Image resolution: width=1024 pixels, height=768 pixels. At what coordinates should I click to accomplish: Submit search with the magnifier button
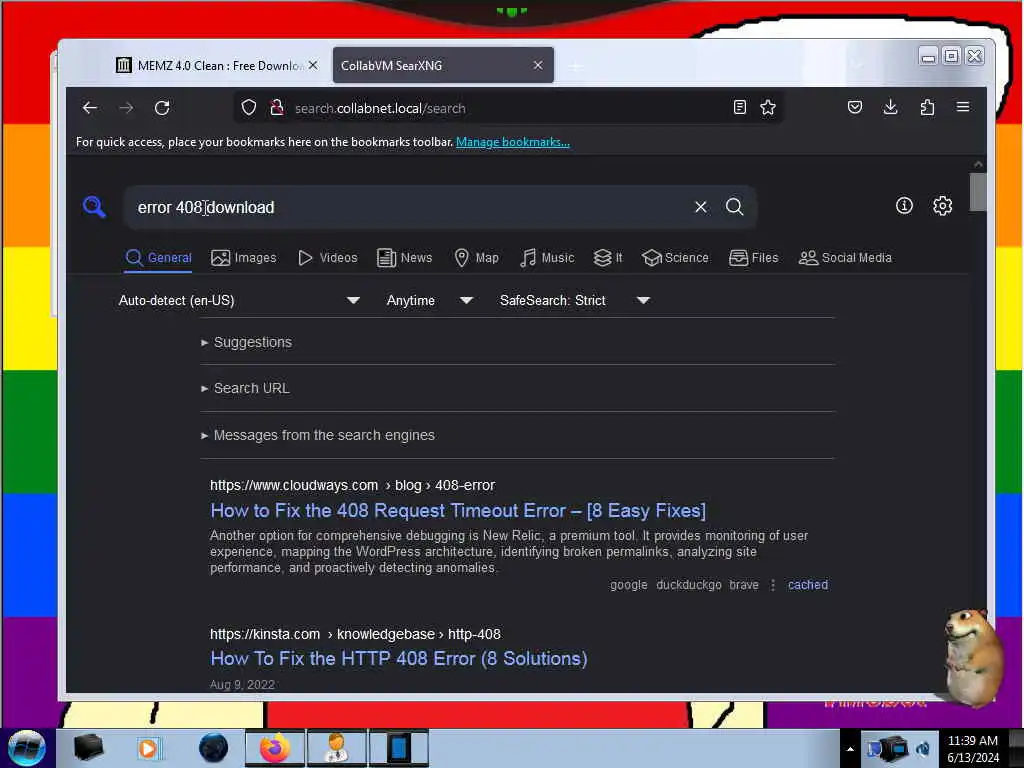click(x=735, y=207)
